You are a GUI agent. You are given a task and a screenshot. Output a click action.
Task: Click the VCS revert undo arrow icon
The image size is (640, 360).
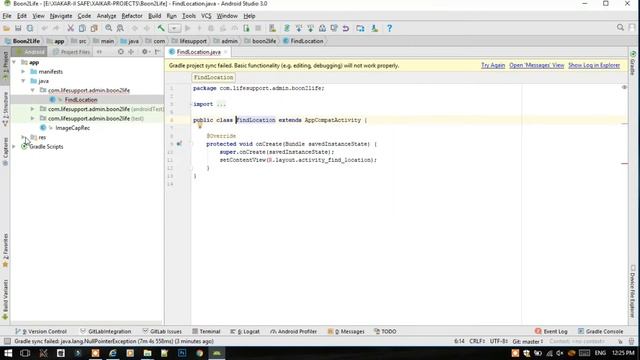click(x=346, y=28)
